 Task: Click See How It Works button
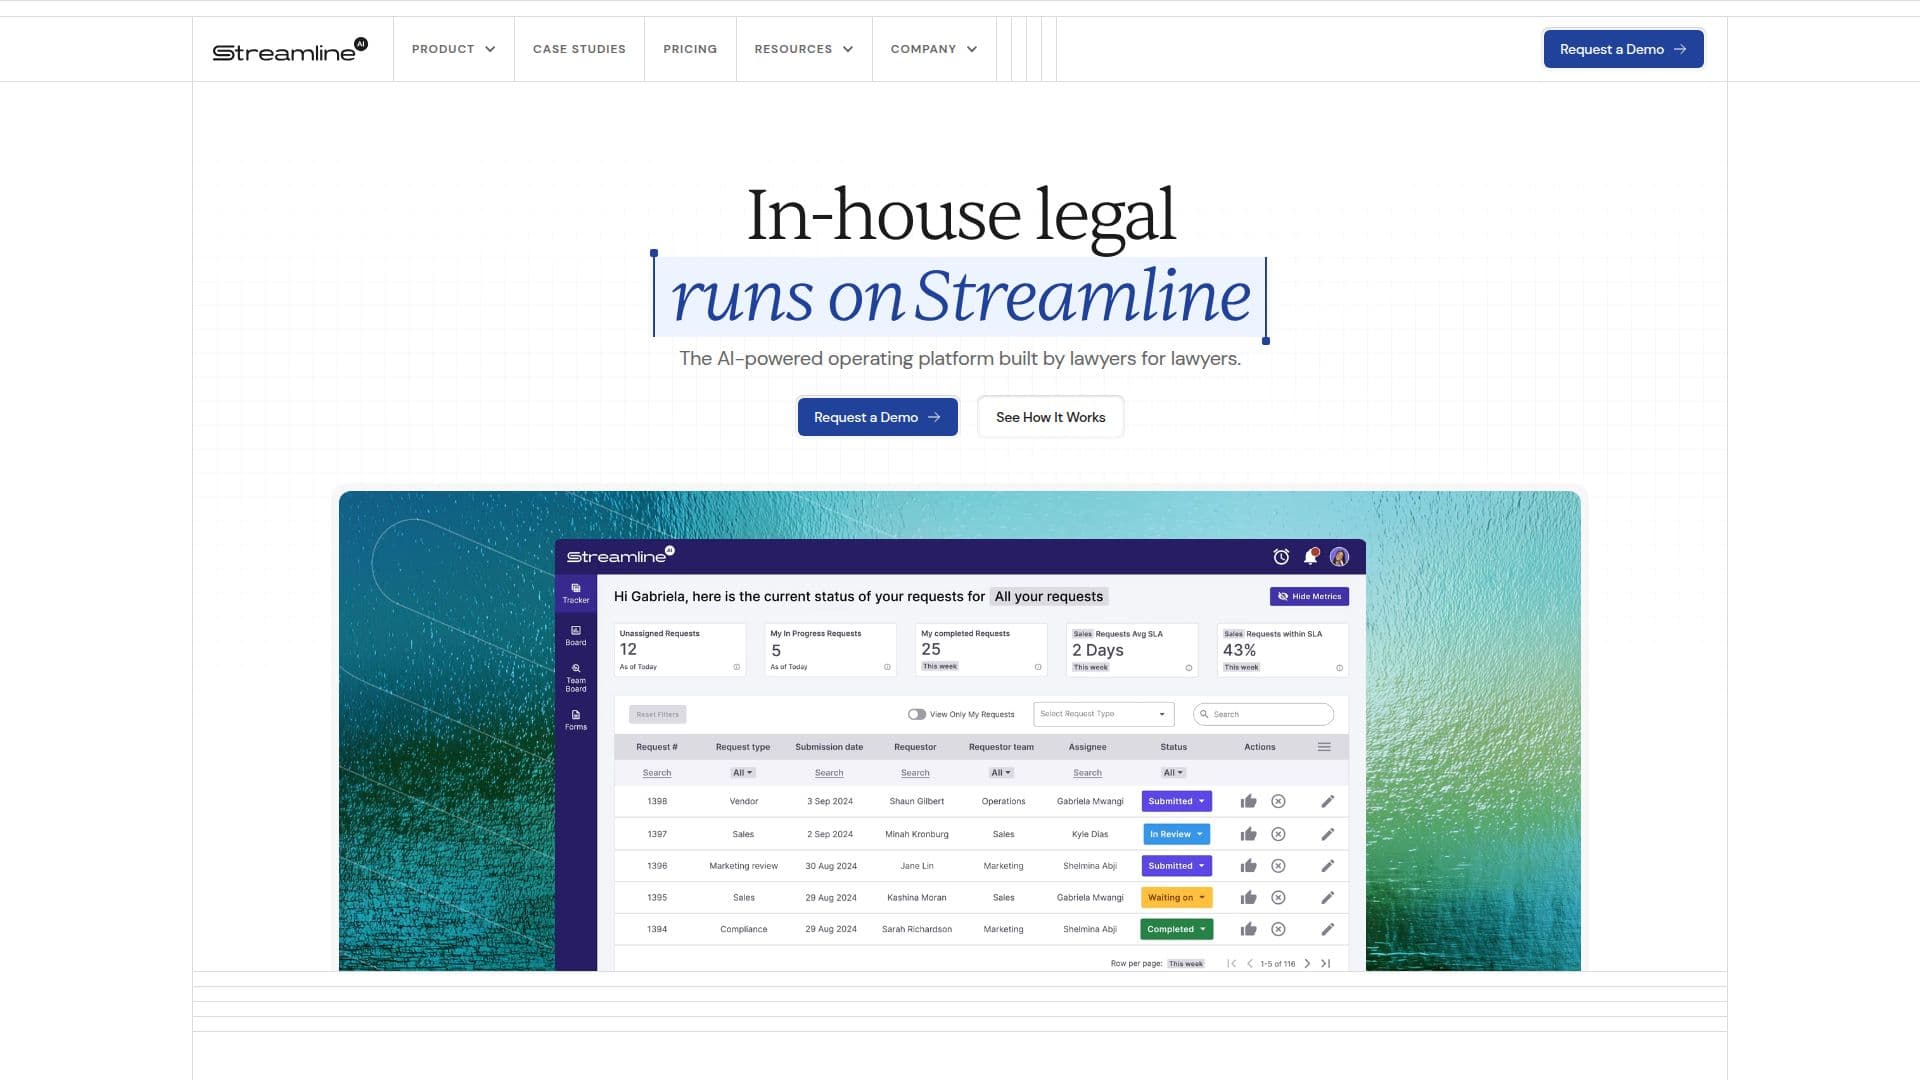[x=1050, y=417]
